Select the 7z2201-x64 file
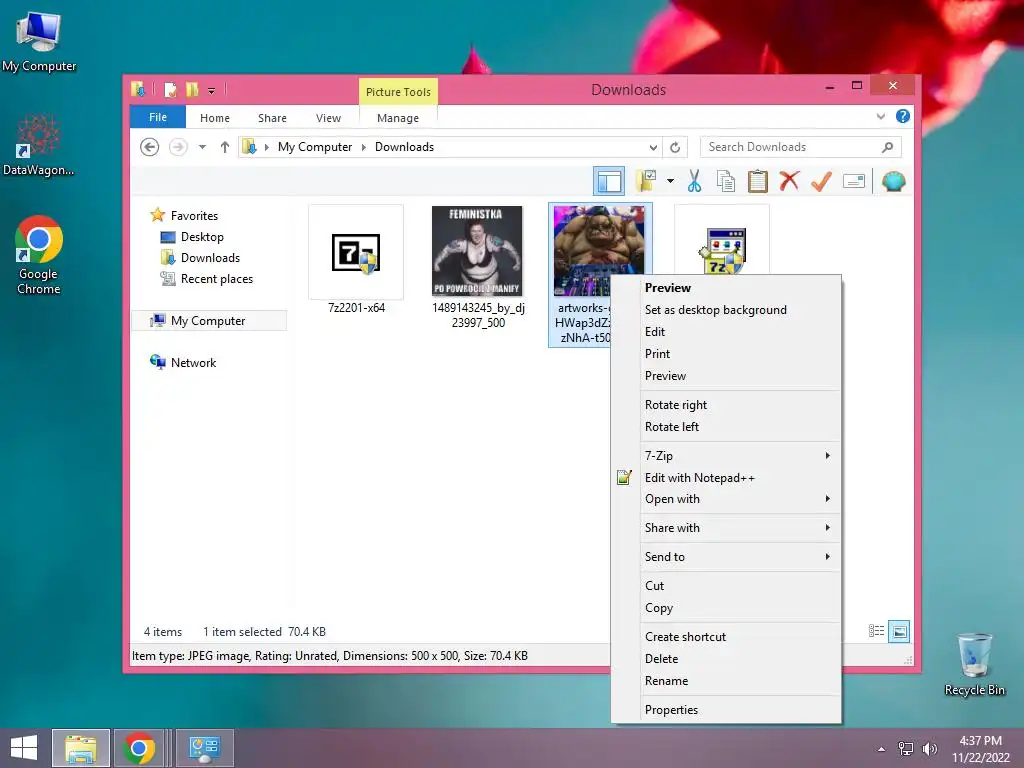The image size is (1024, 768). pyautogui.click(x=356, y=260)
